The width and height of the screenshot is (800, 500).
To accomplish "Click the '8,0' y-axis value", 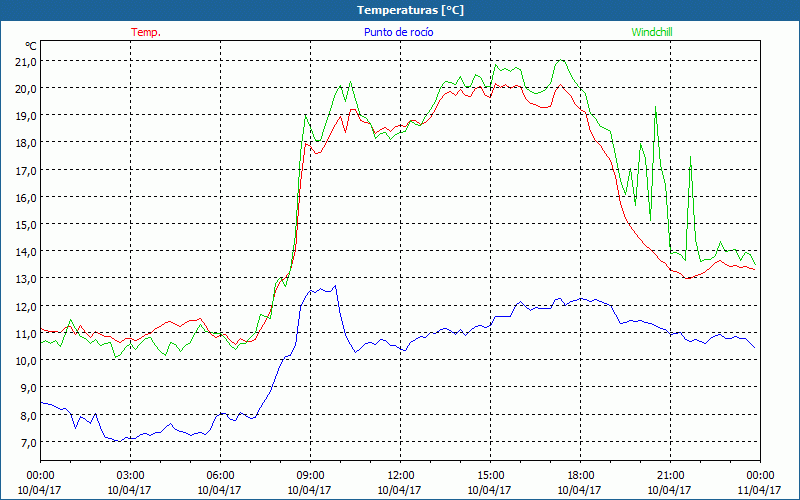I will [28, 415].
